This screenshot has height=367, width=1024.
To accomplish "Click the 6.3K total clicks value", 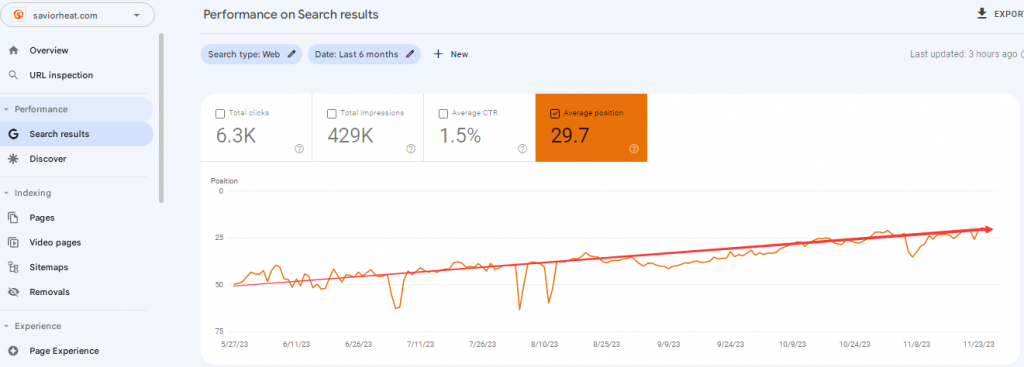I will (x=237, y=136).
